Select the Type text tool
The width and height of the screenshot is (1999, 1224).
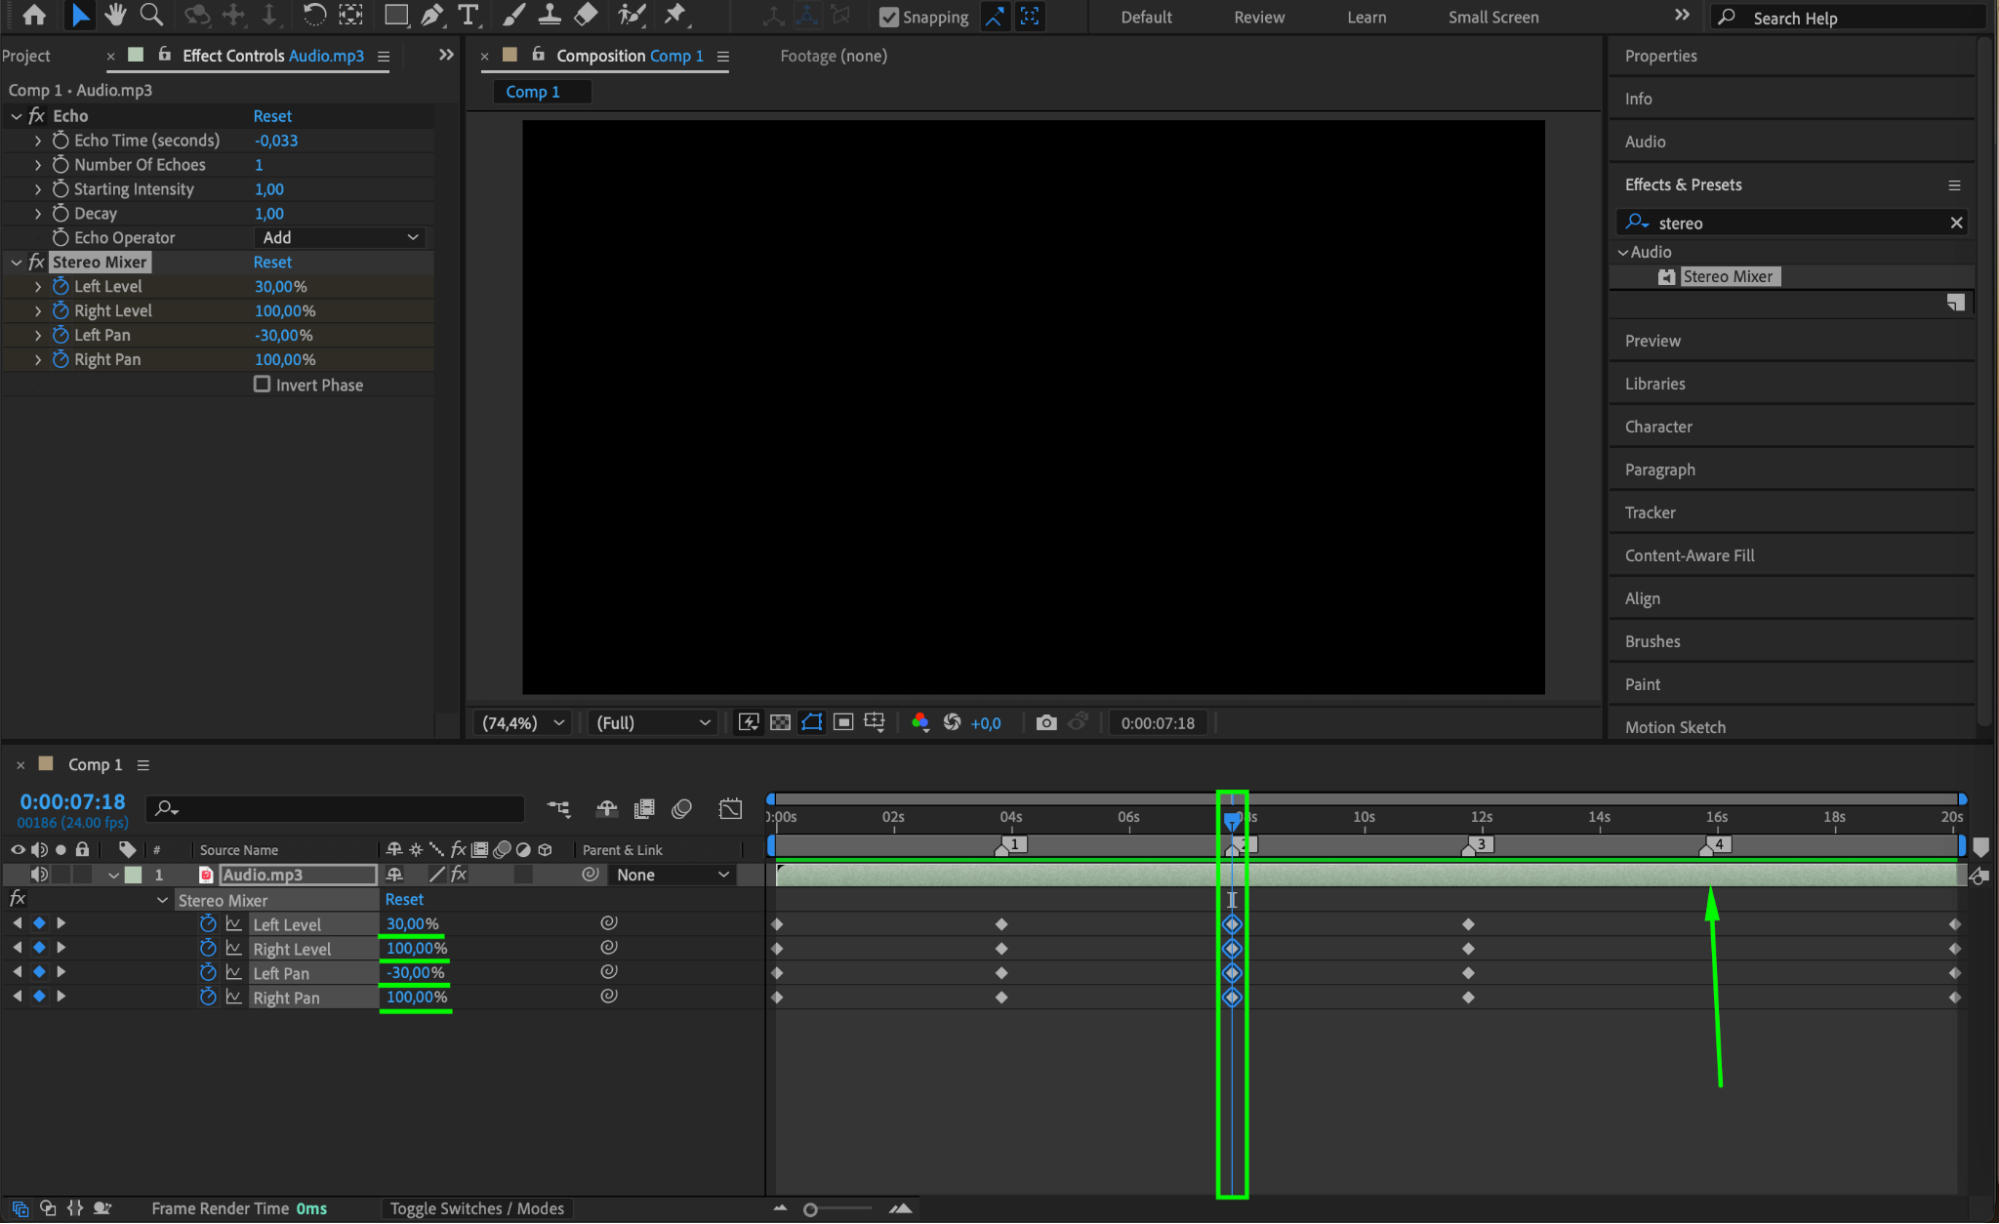point(467,15)
